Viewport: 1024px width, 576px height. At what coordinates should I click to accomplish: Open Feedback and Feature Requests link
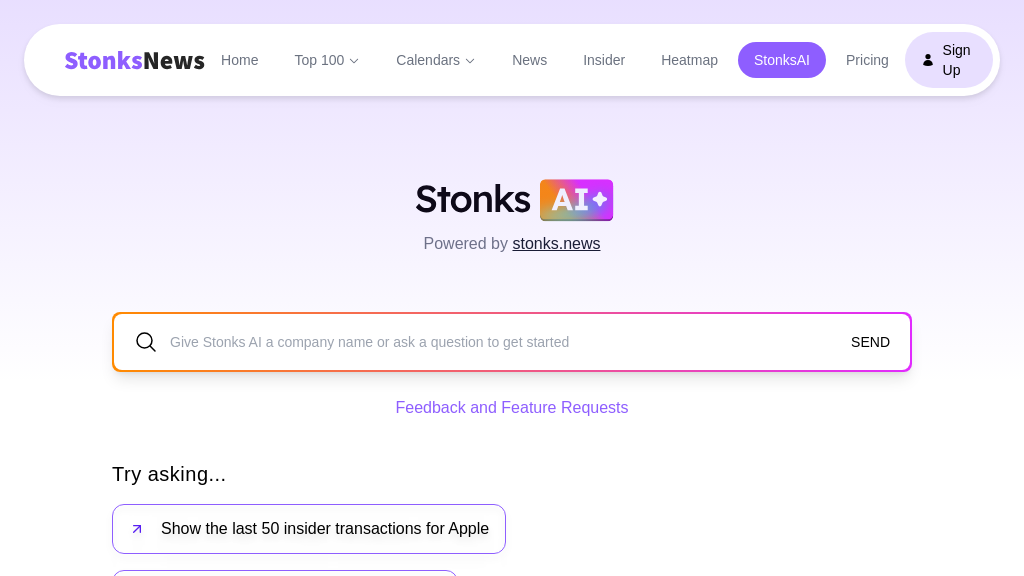(x=512, y=408)
